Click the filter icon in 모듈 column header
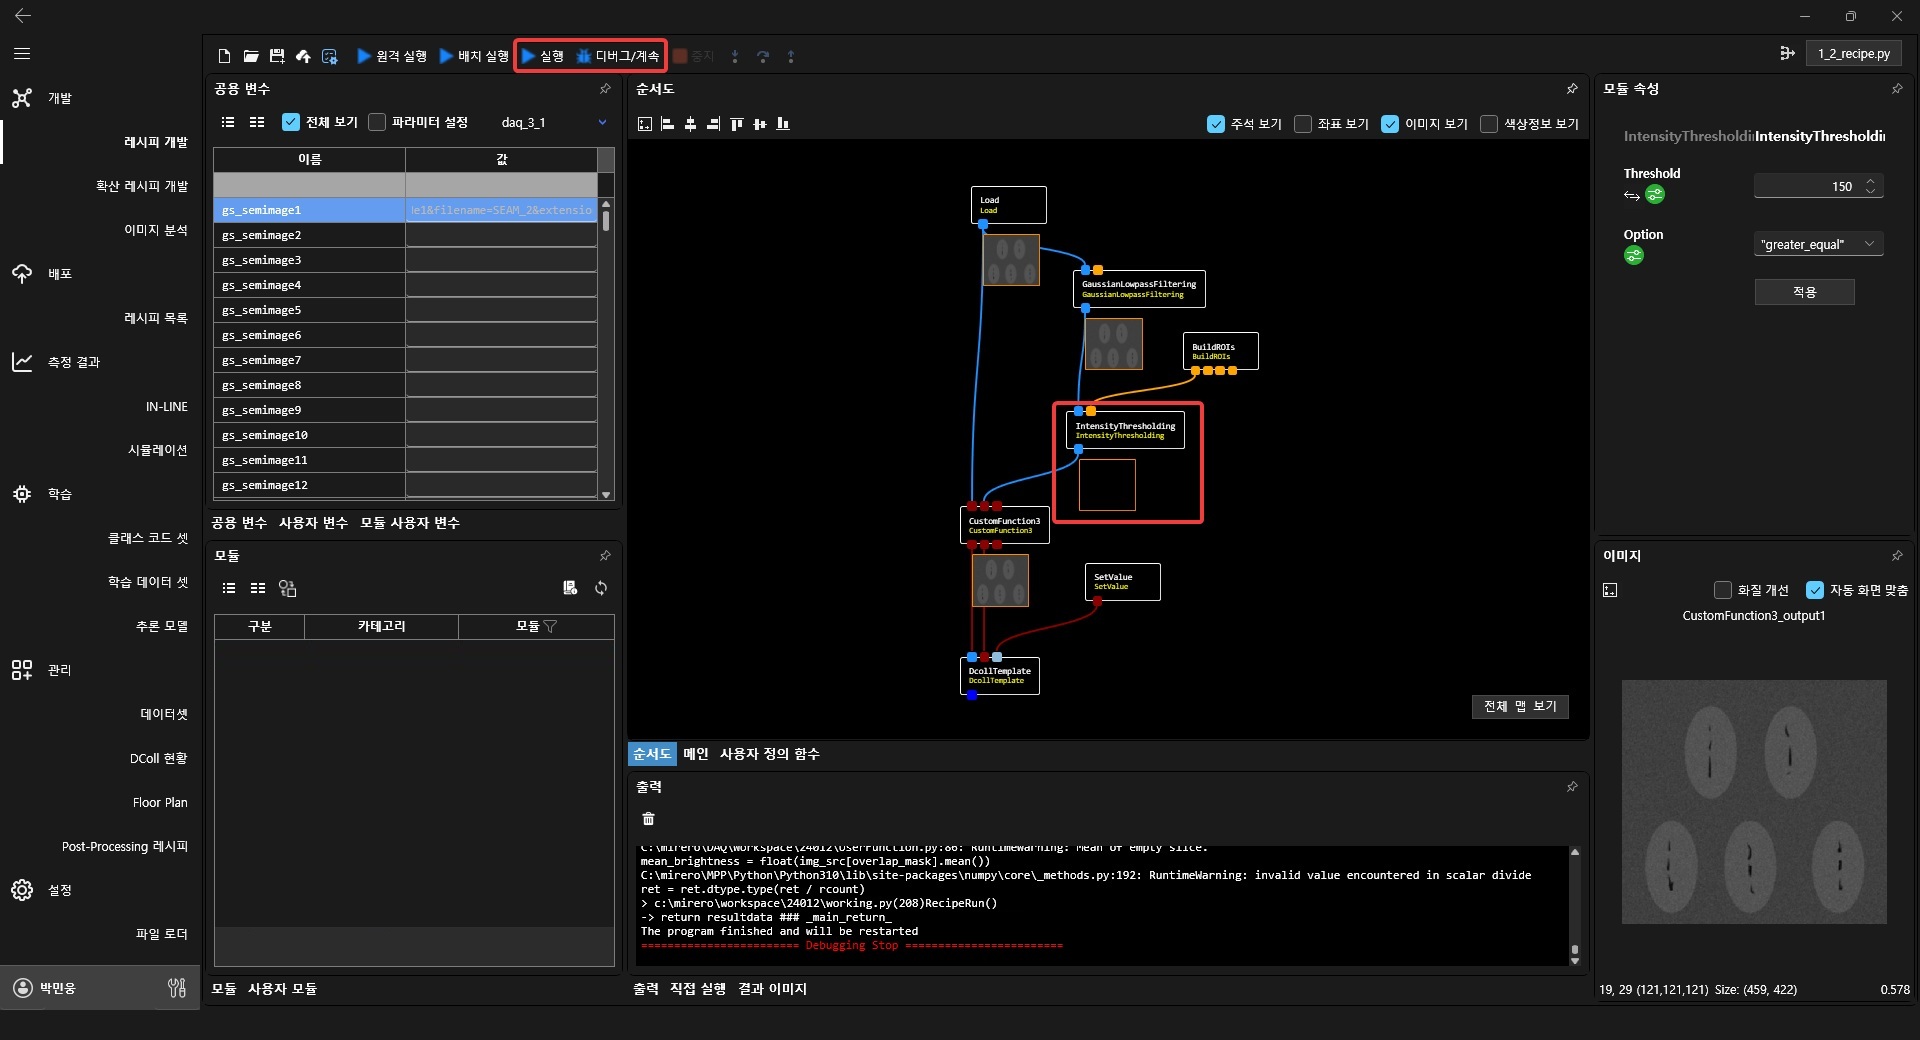 coord(550,626)
